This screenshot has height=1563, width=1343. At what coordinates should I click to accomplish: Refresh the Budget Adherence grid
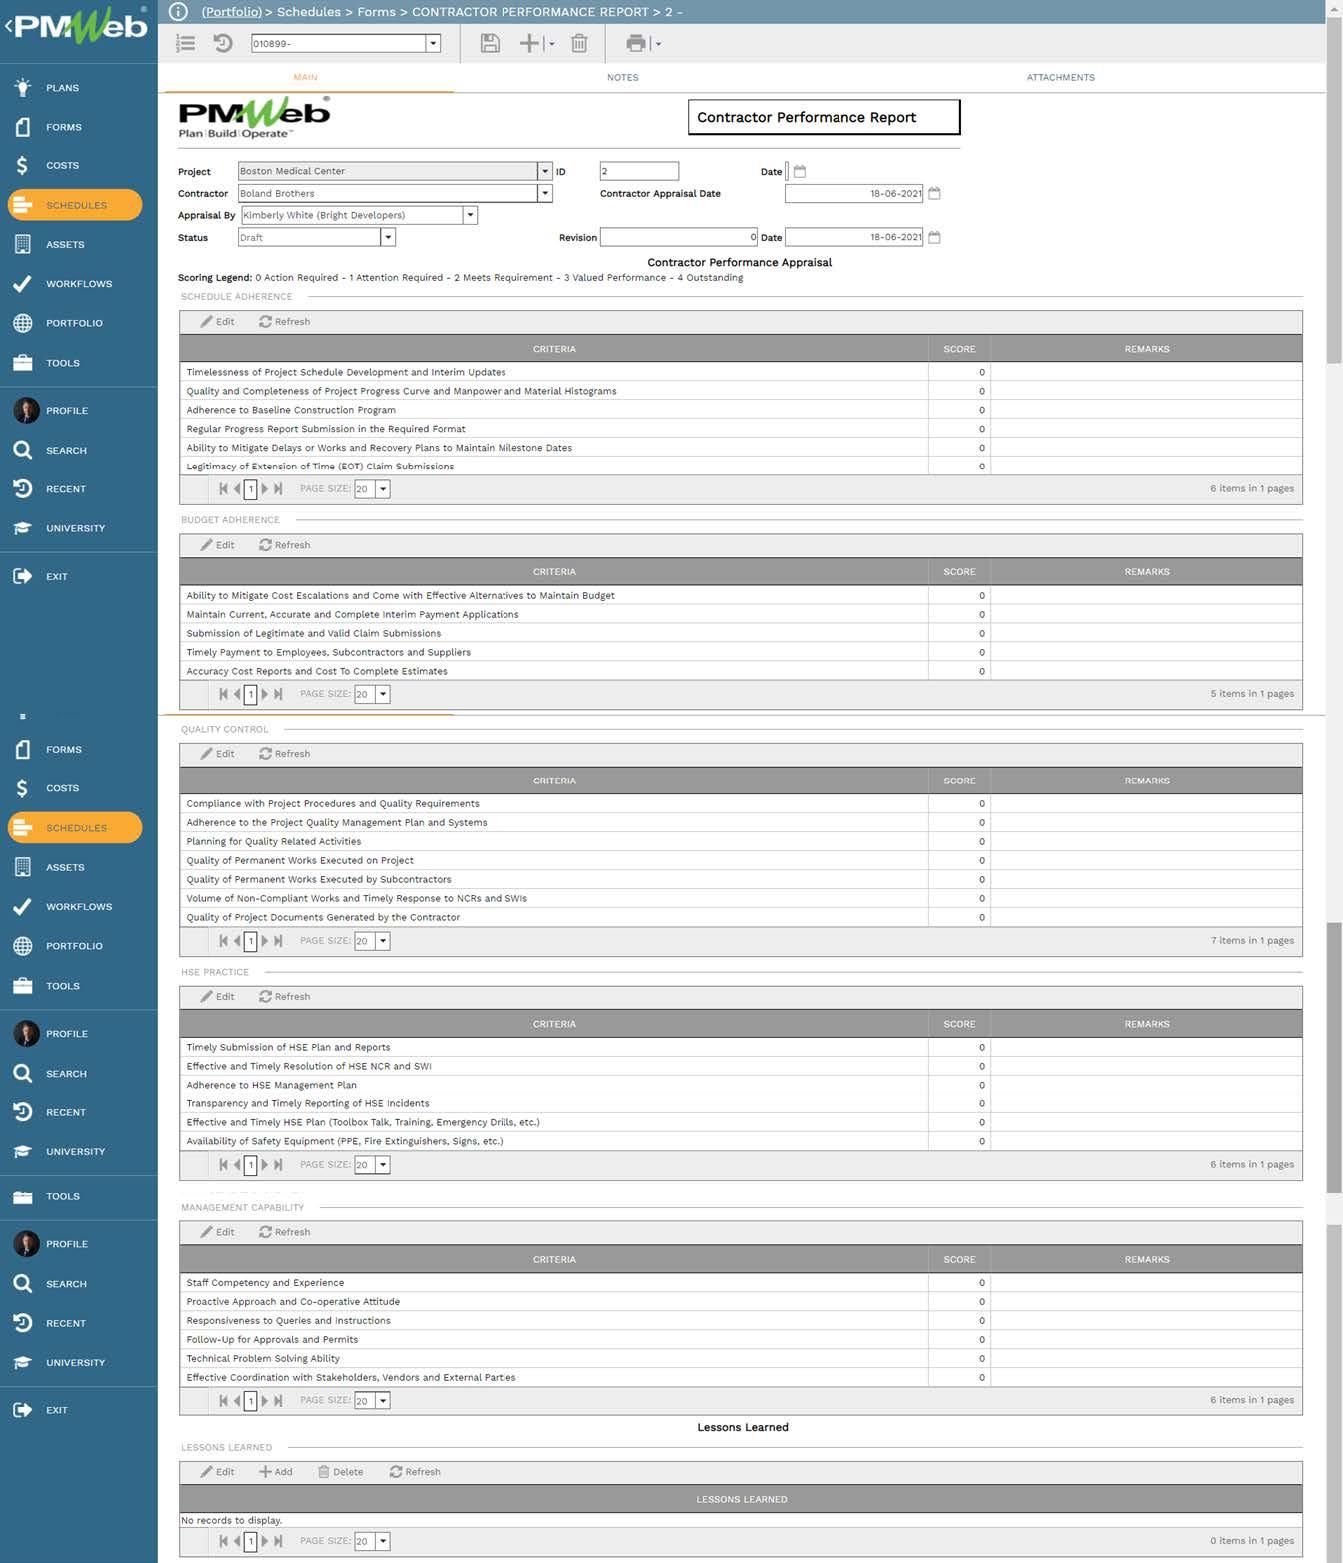click(x=285, y=545)
